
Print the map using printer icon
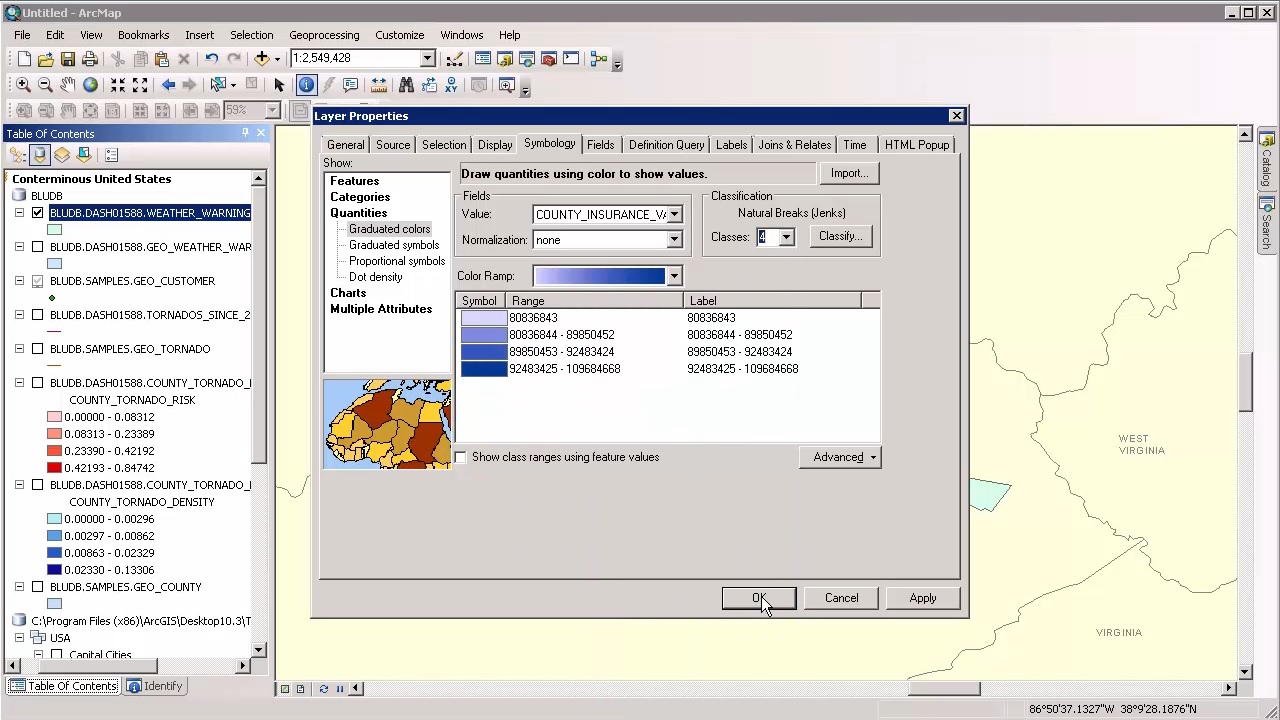(90, 59)
